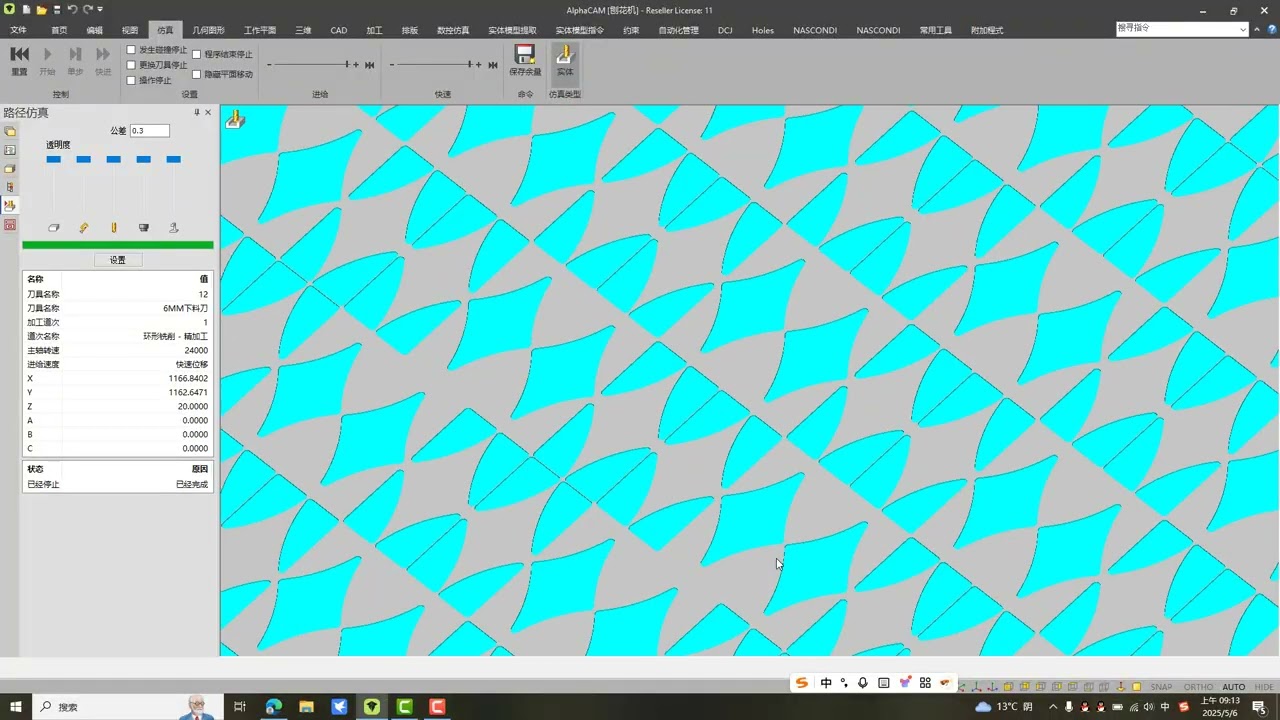Enable the 更换刀具停止 checkbox
1280x720 pixels.
point(131,65)
